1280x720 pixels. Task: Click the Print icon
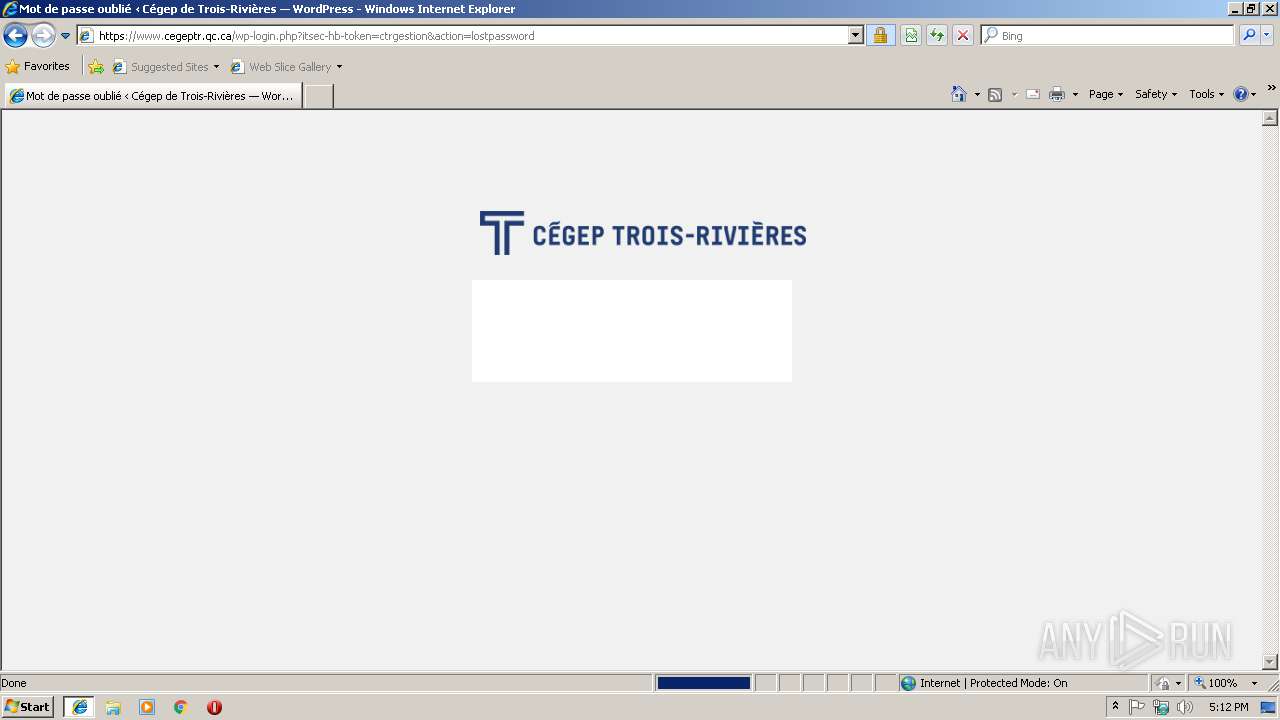1057,94
